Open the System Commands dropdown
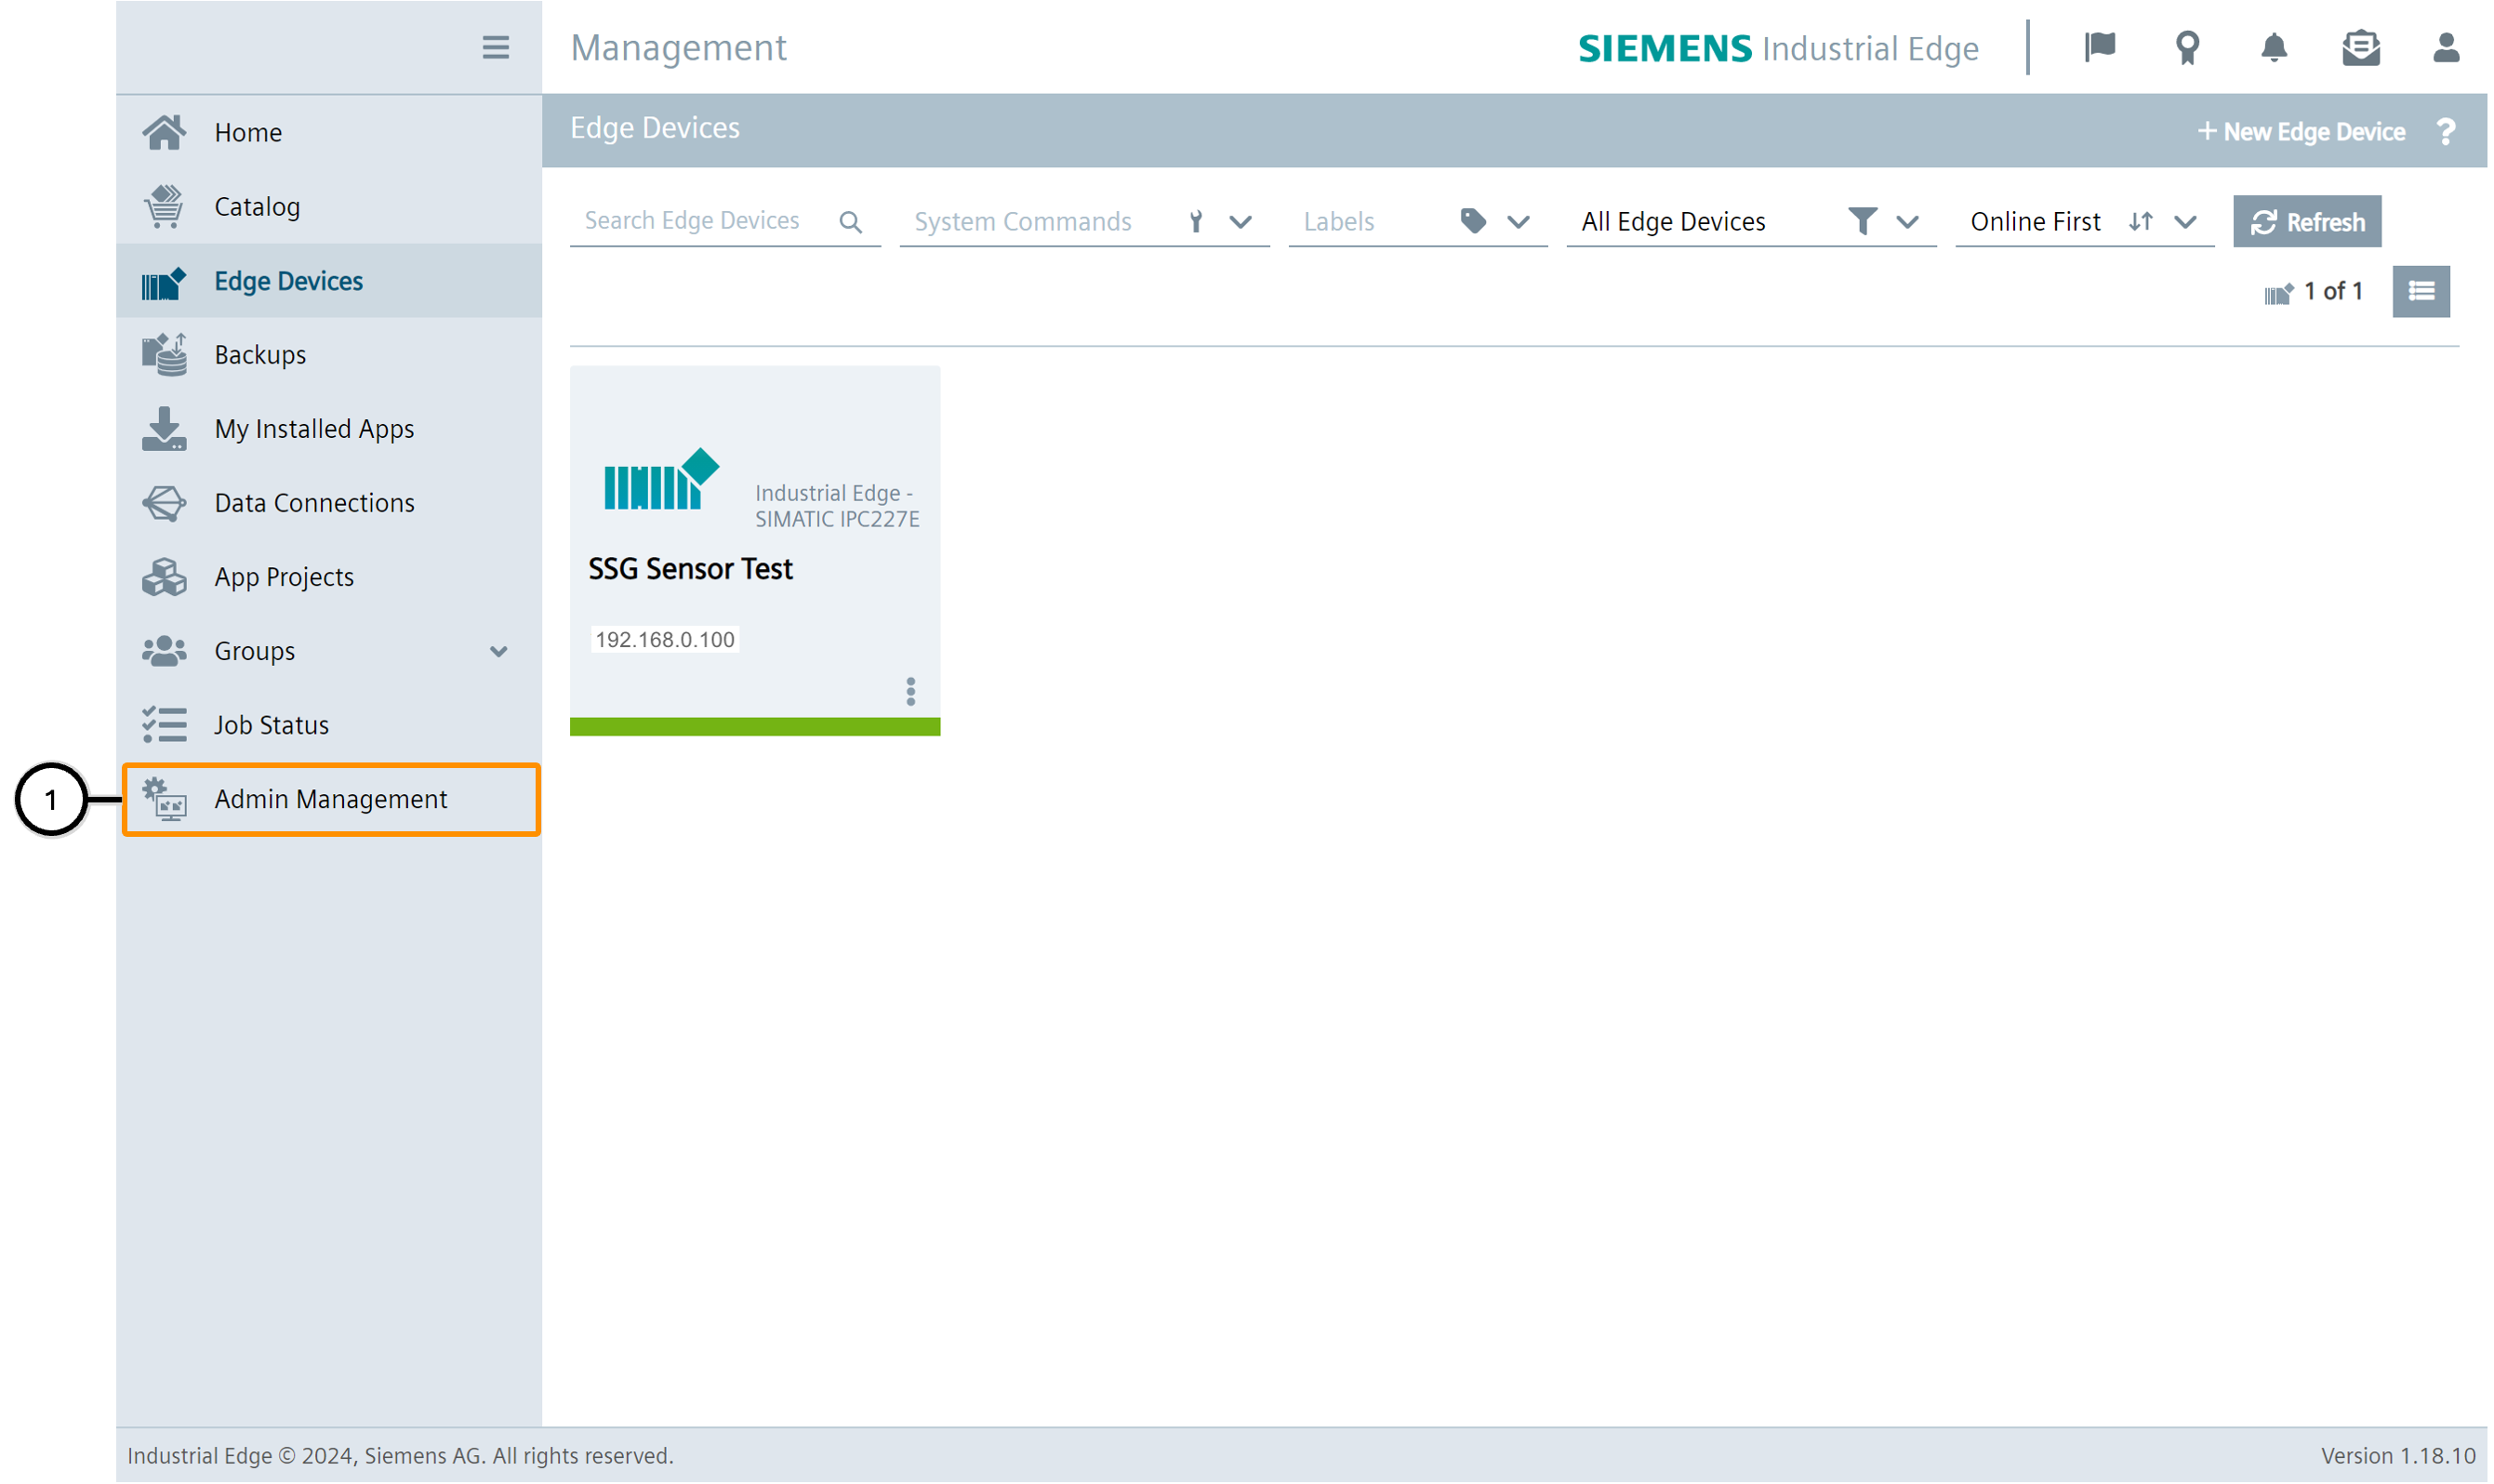 [x=1240, y=222]
